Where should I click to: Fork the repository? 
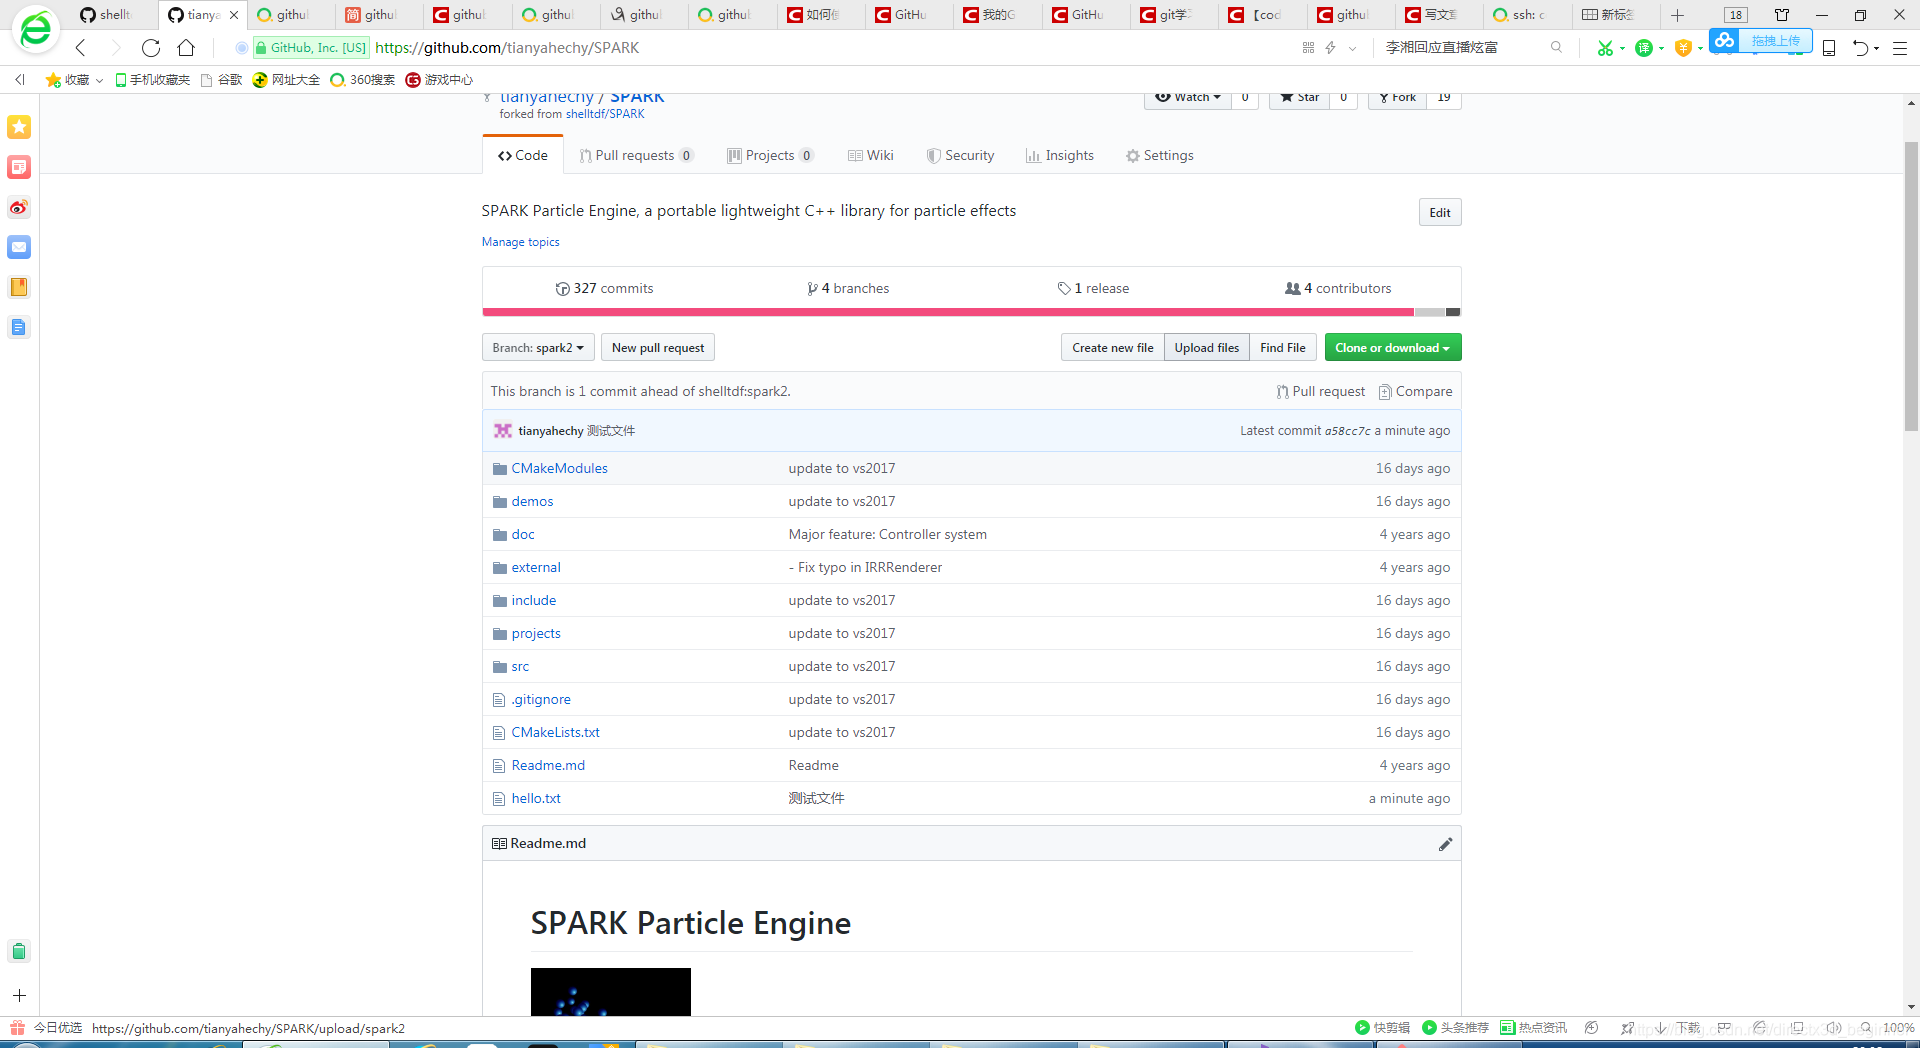point(1396,98)
